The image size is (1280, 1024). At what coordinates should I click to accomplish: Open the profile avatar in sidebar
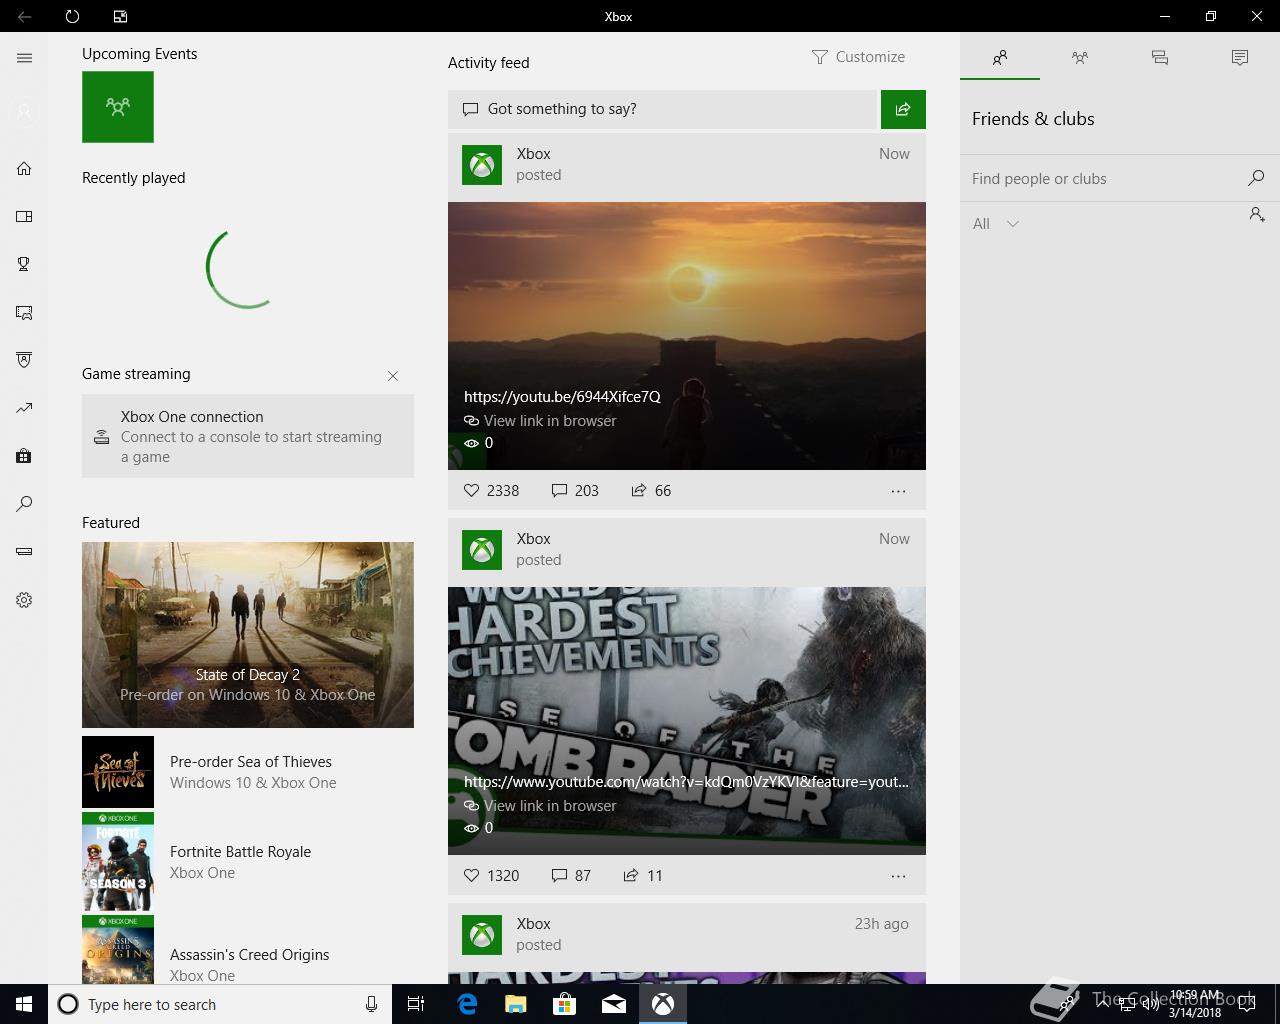pos(24,112)
